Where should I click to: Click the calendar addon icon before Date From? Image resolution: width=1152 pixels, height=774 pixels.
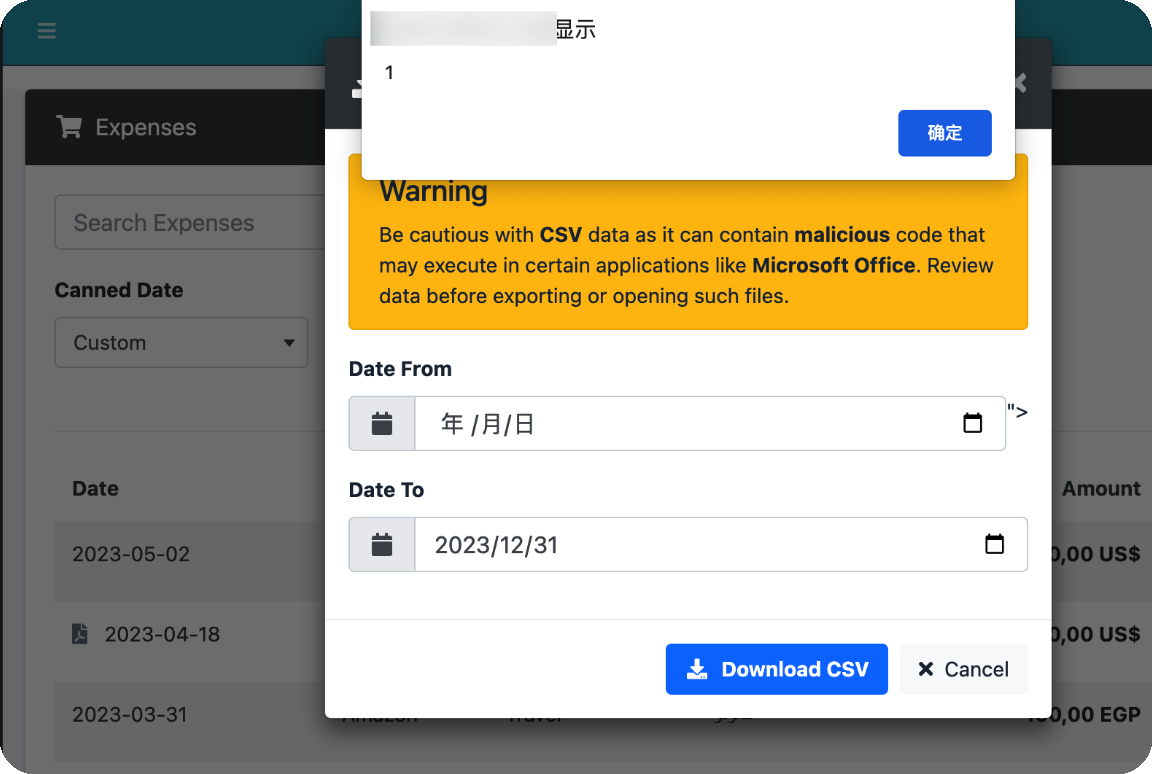tap(382, 424)
